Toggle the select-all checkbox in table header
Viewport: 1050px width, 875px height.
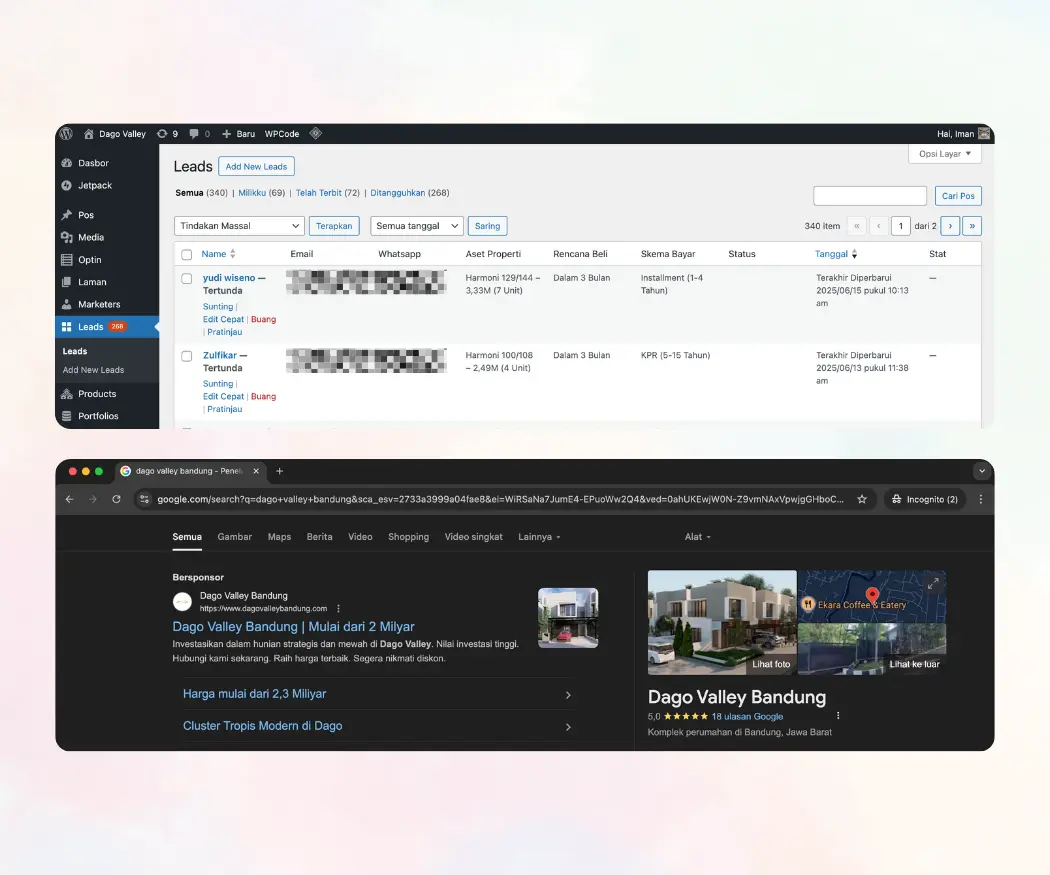pos(187,255)
